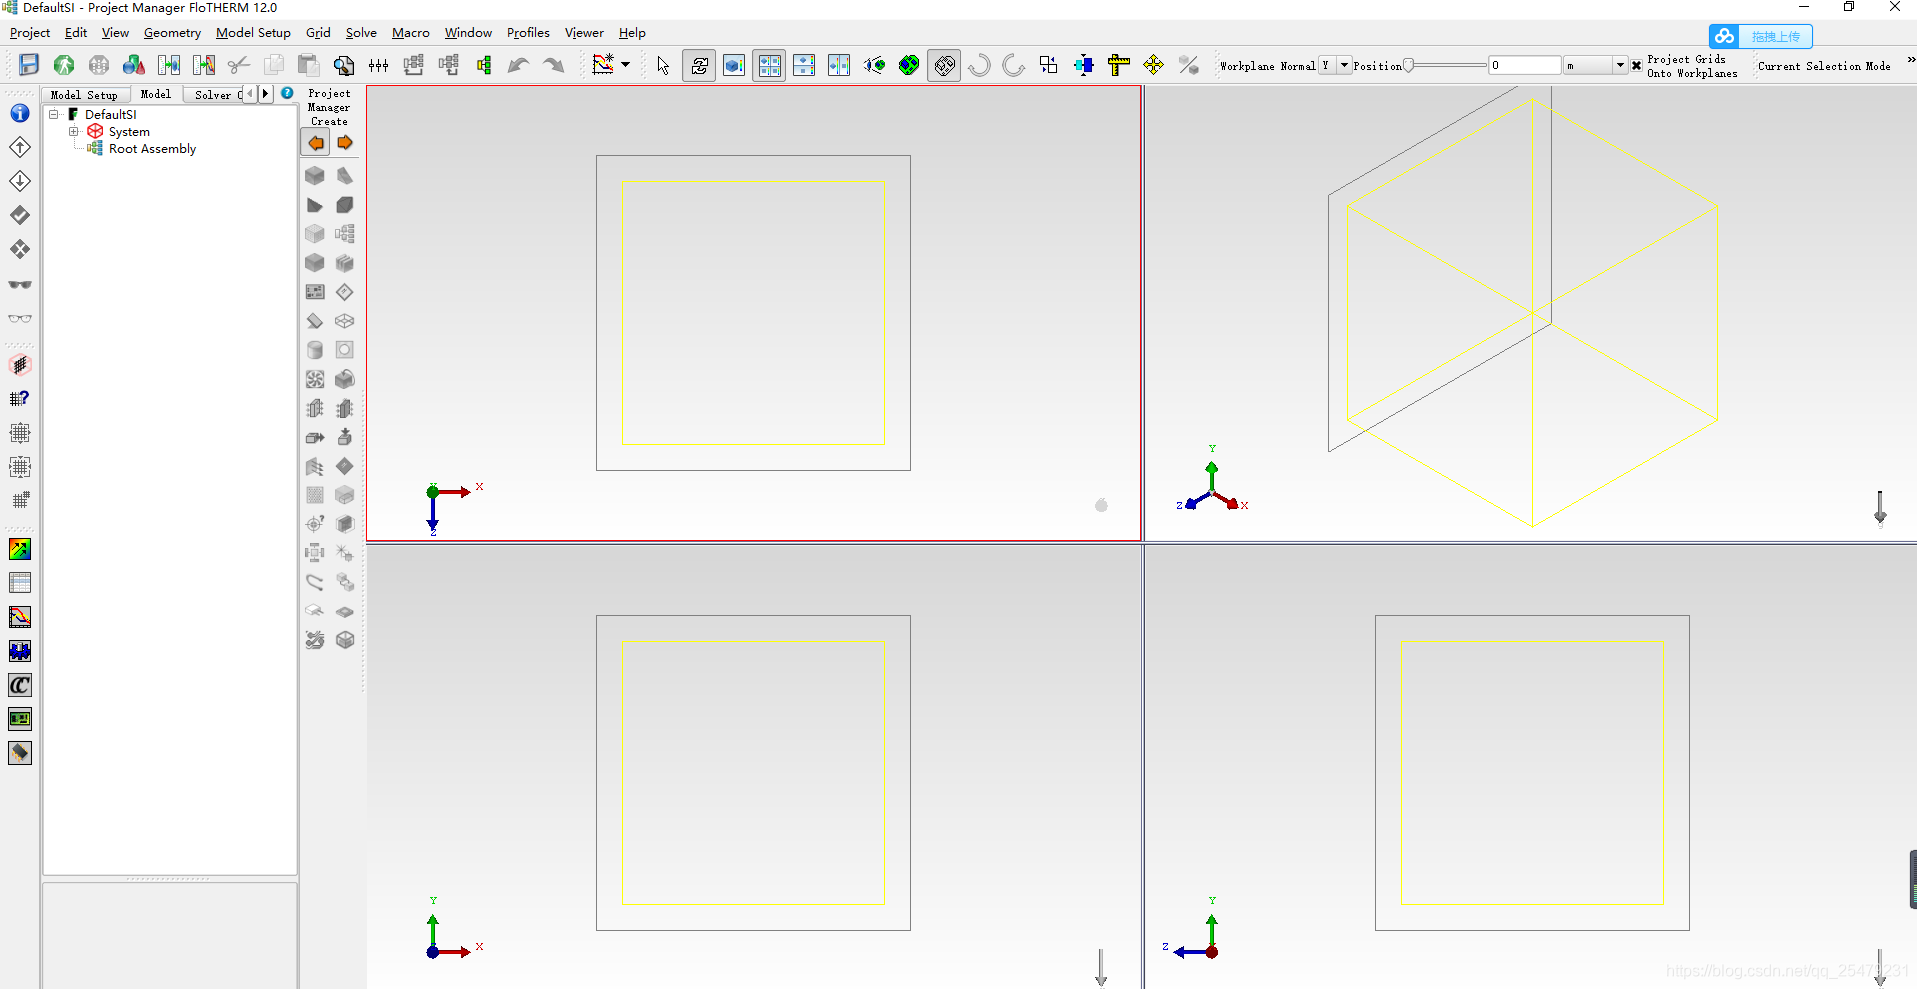Click the undo curved arrow icon

pos(518,66)
